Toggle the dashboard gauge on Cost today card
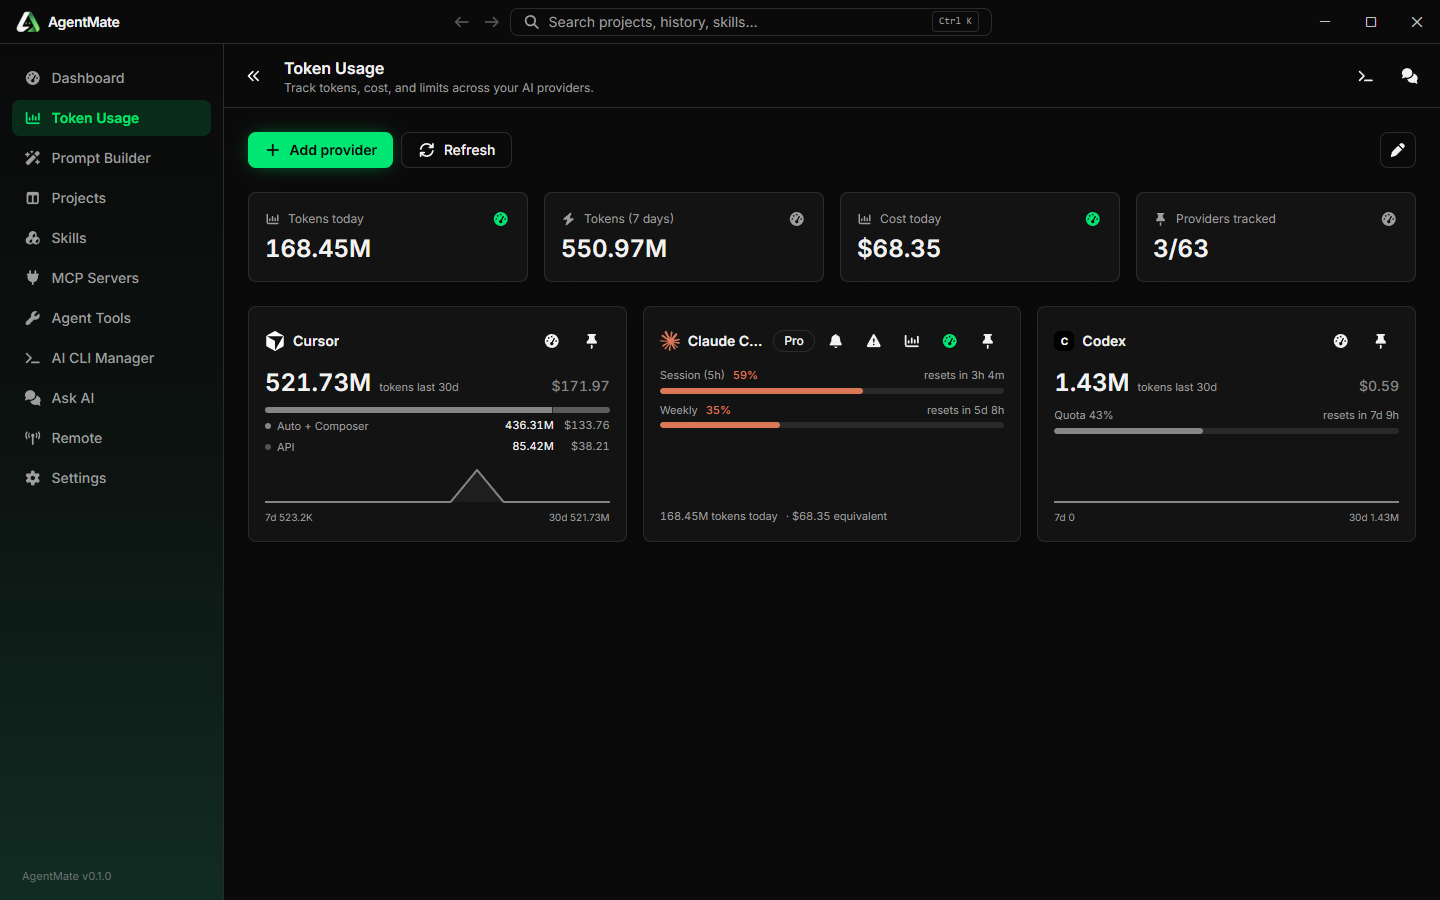This screenshot has height=900, width=1440. (1093, 219)
